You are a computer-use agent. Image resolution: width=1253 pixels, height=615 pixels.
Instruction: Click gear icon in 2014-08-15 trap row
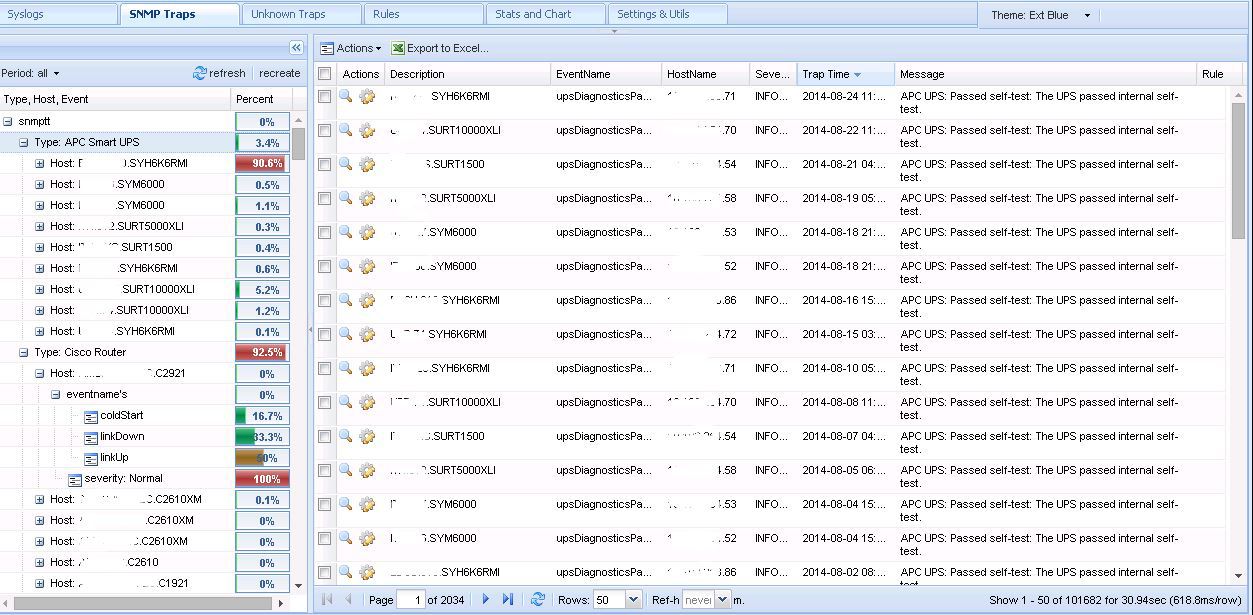pyautogui.click(x=367, y=335)
